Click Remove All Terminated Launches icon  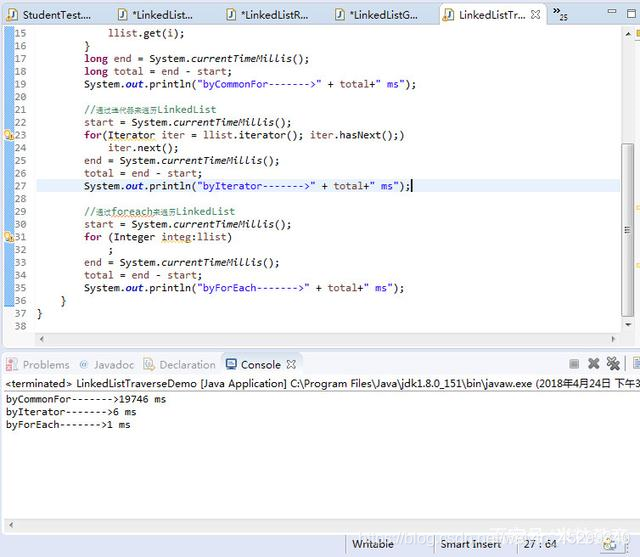[x=613, y=364]
